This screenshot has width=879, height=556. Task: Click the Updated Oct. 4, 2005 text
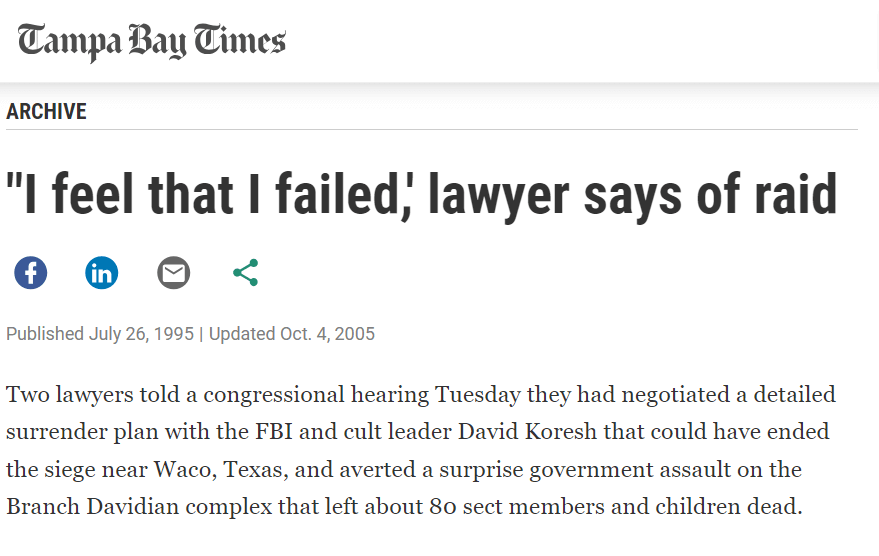291,334
